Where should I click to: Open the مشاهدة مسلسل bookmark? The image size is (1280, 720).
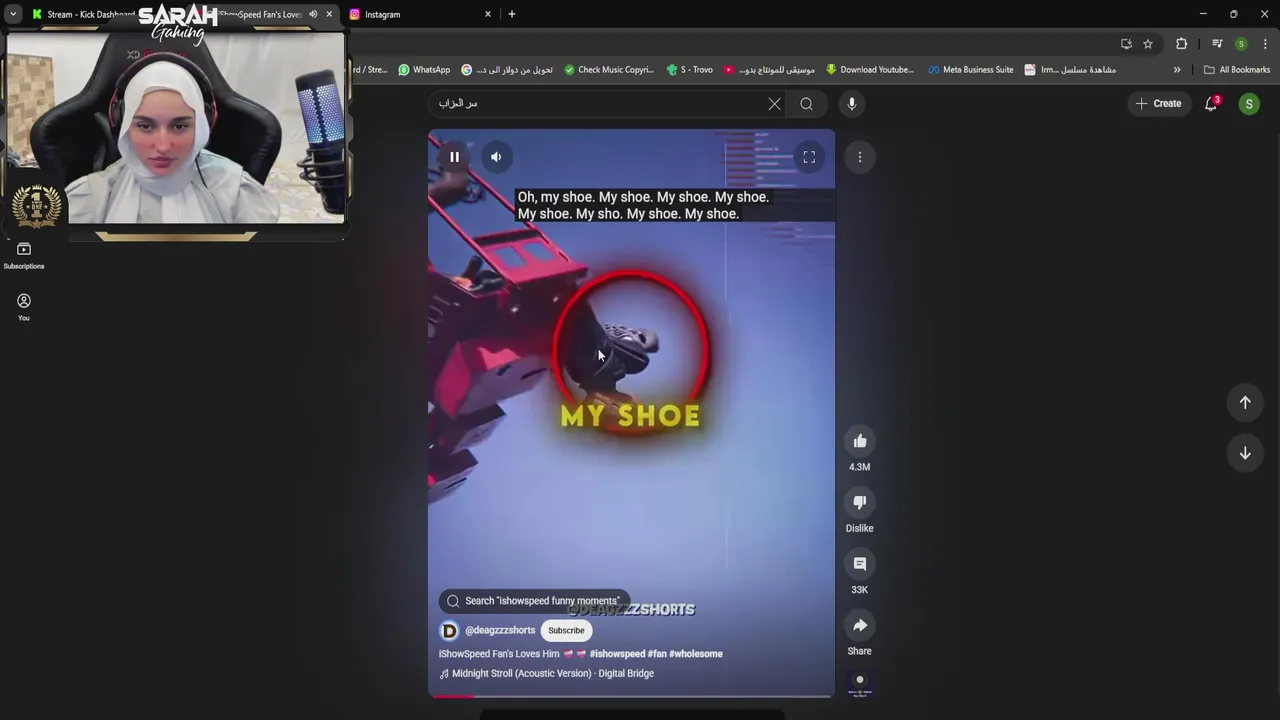pos(1070,70)
